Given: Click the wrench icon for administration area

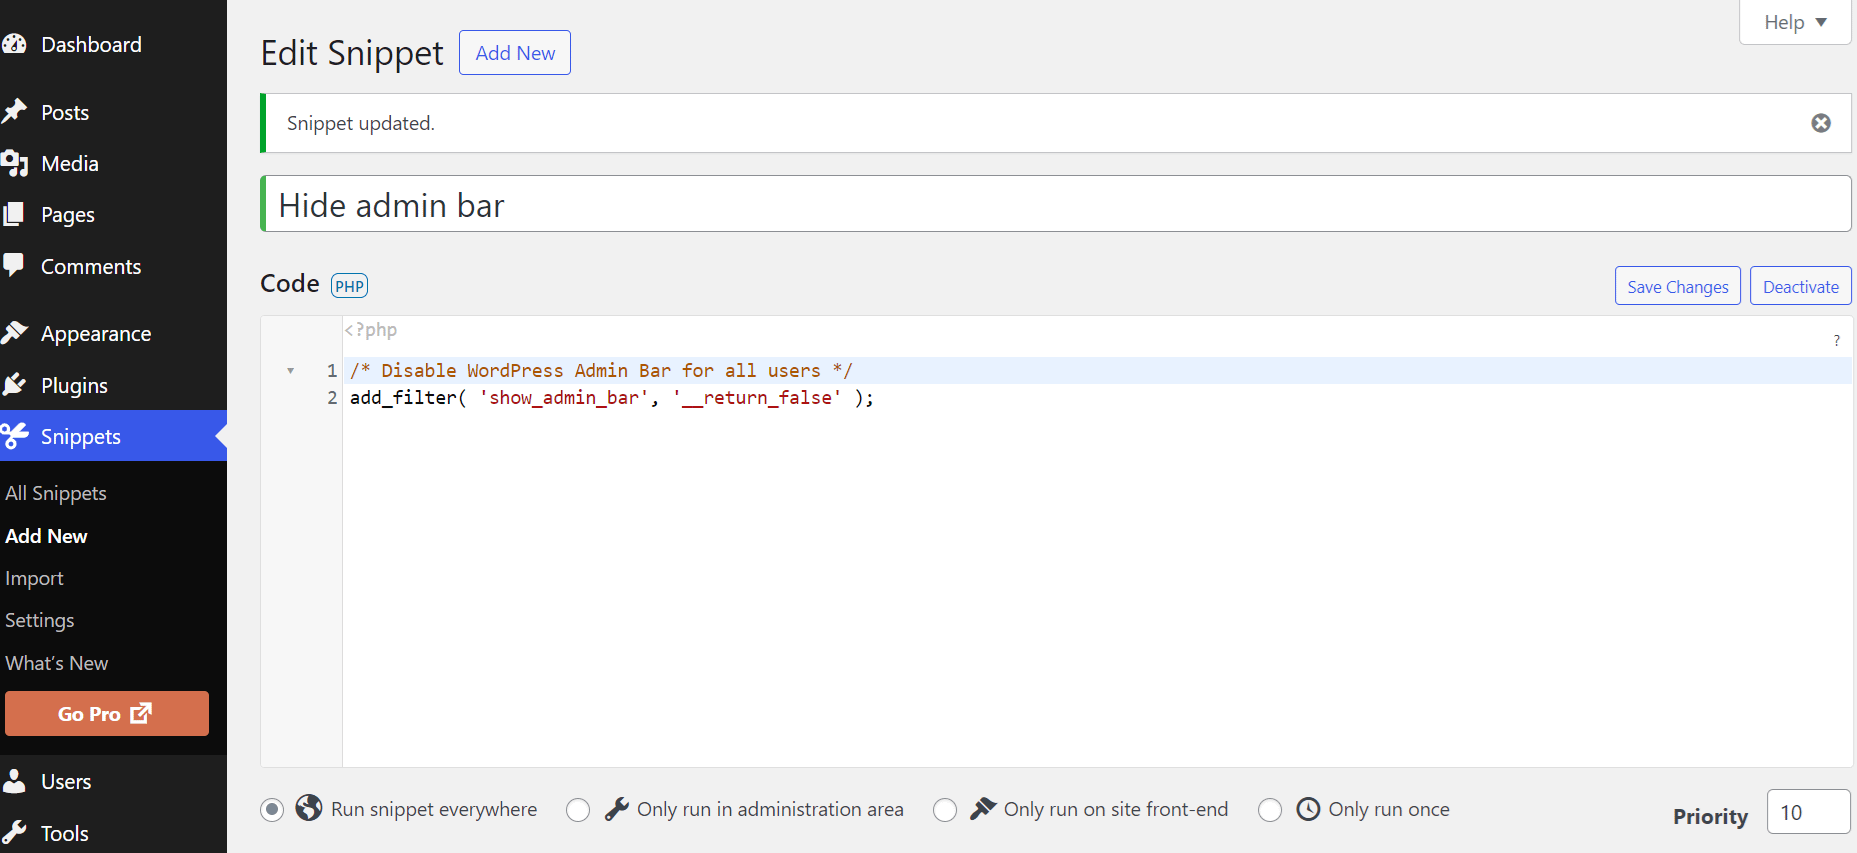Looking at the screenshot, I should [x=617, y=809].
